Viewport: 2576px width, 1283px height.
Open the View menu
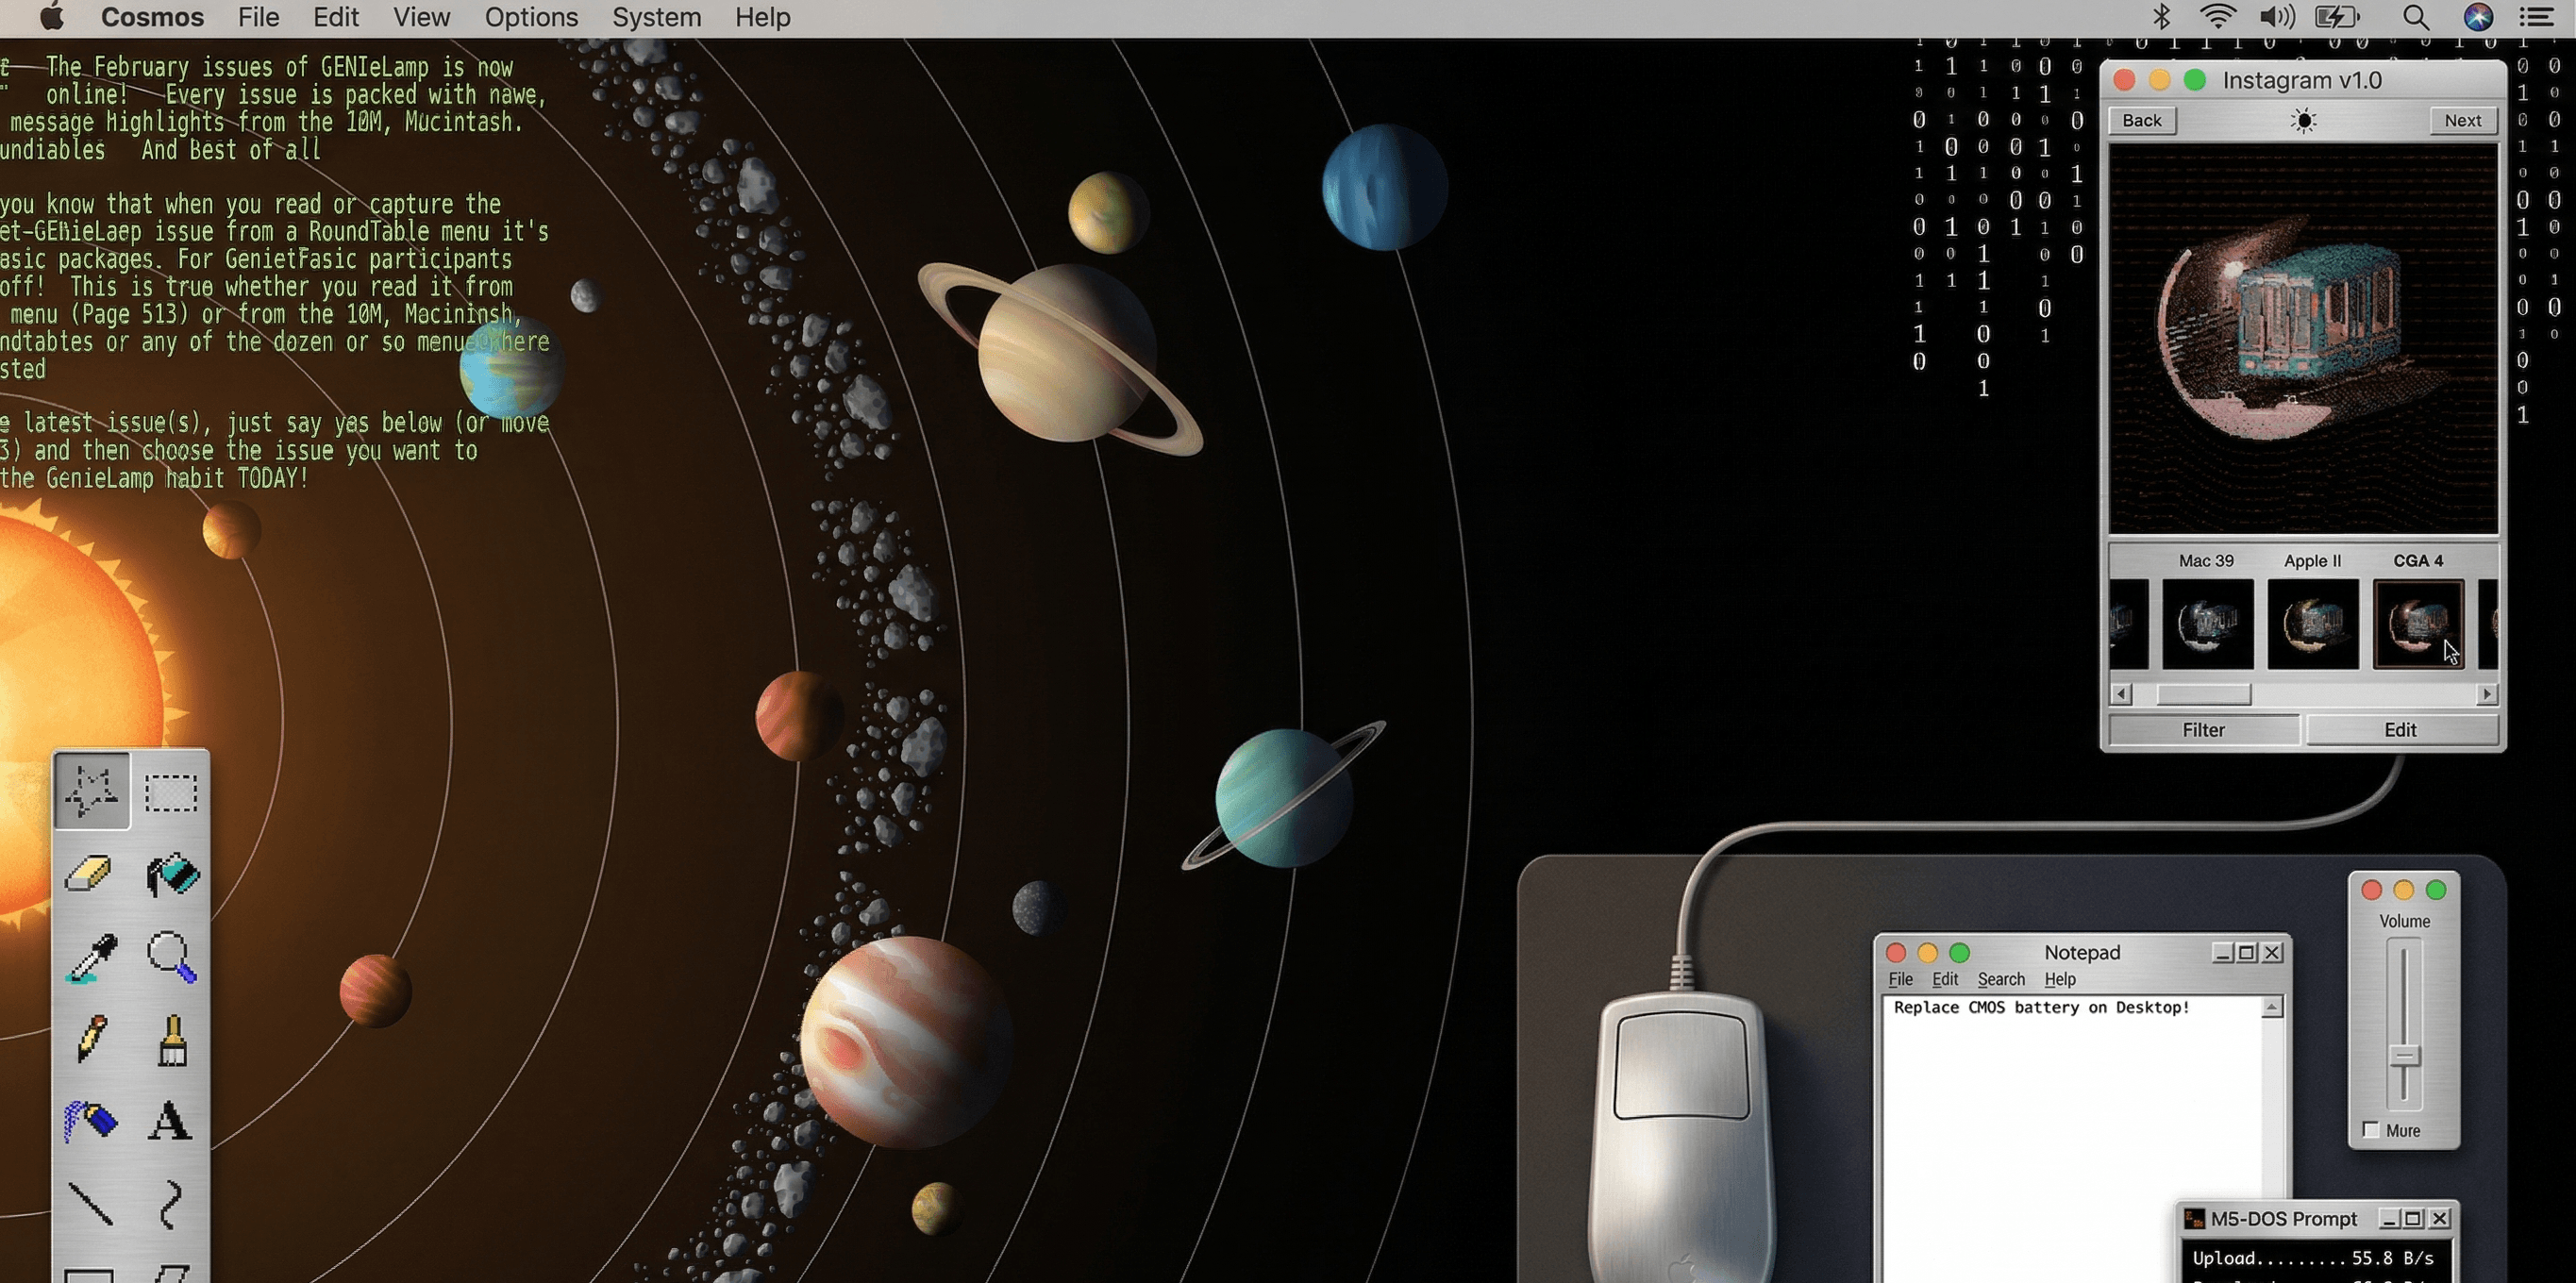pos(421,17)
